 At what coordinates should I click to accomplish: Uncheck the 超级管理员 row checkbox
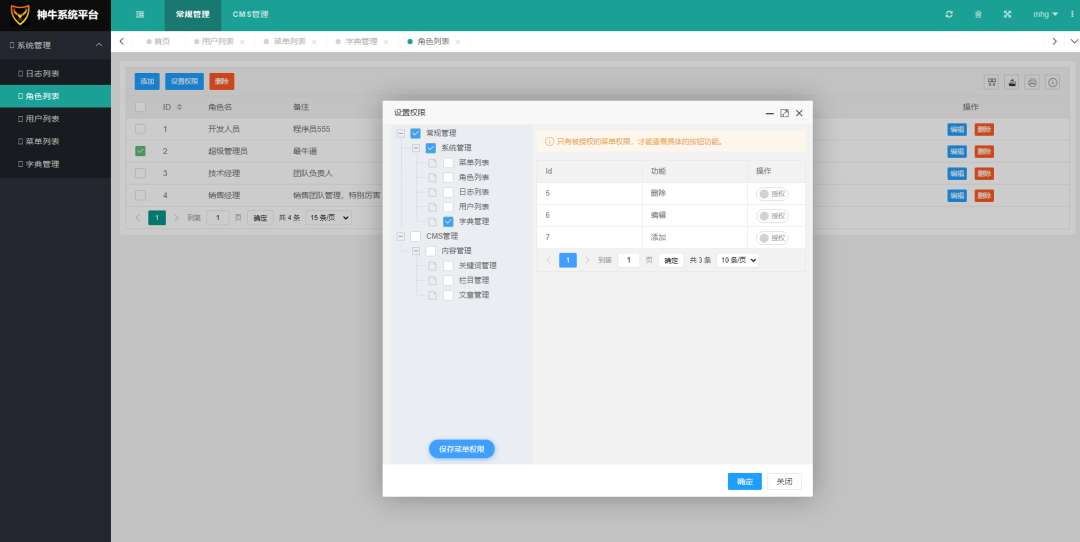[x=141, y=151]
